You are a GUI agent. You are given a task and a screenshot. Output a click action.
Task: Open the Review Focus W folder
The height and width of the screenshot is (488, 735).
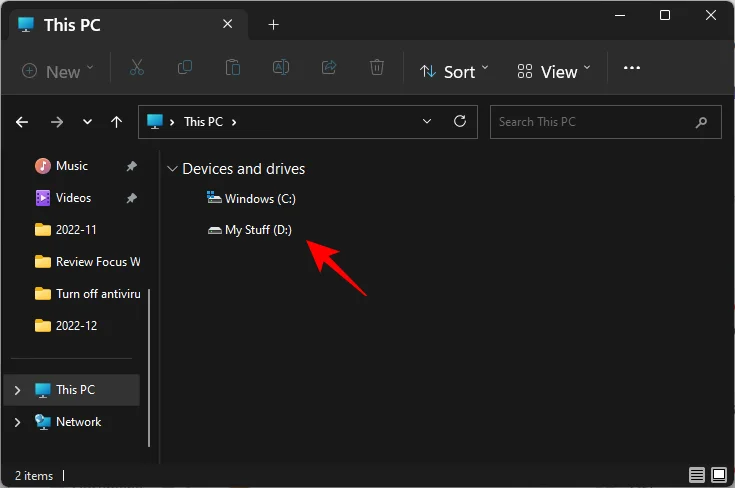[87, 262]
